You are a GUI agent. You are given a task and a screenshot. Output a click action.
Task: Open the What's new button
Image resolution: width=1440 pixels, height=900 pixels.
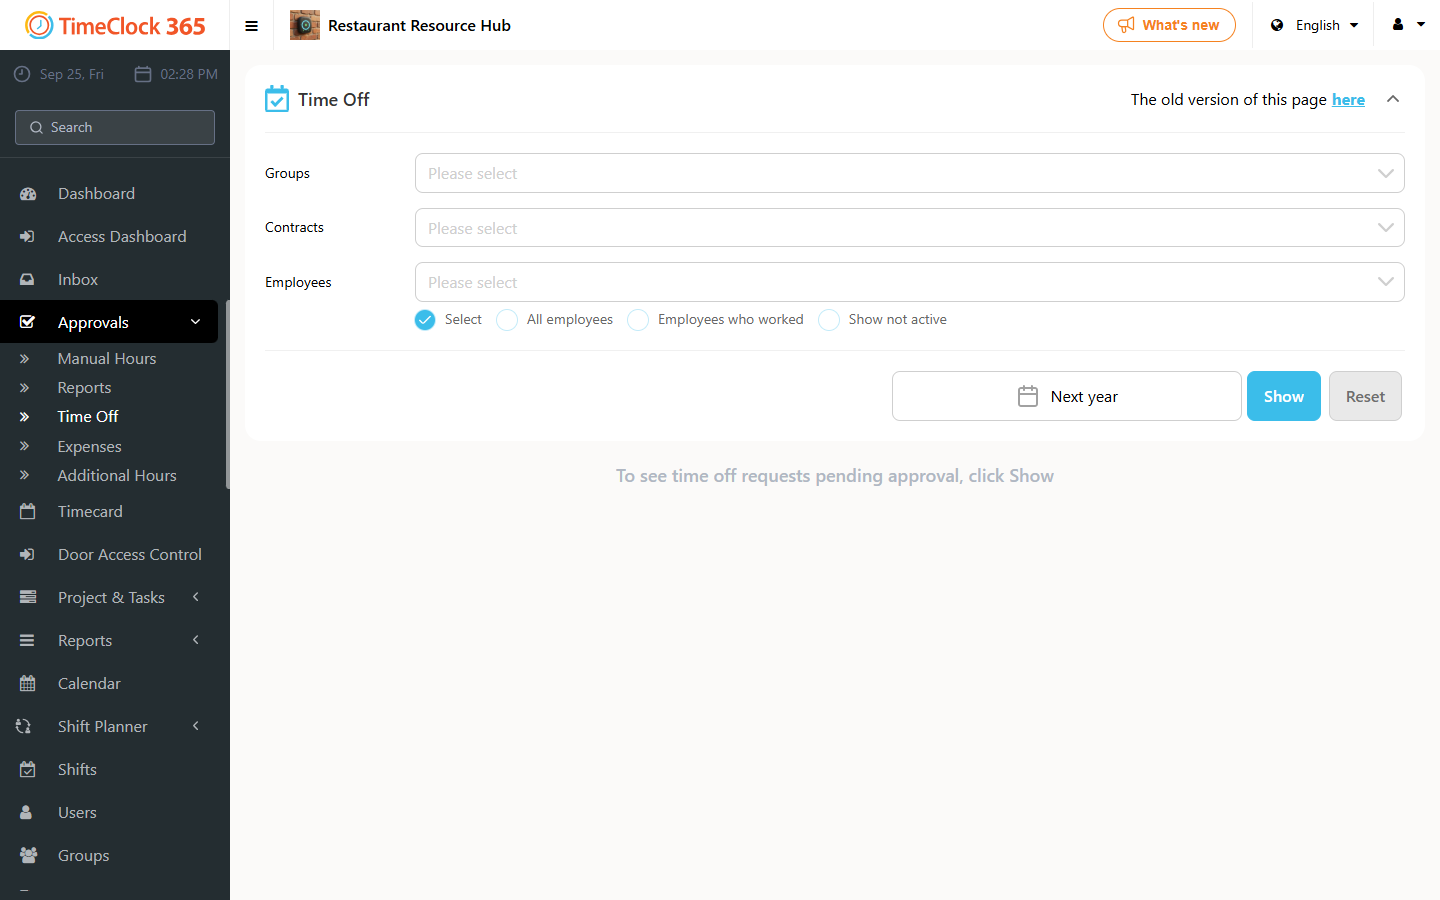pos(1169,25)
